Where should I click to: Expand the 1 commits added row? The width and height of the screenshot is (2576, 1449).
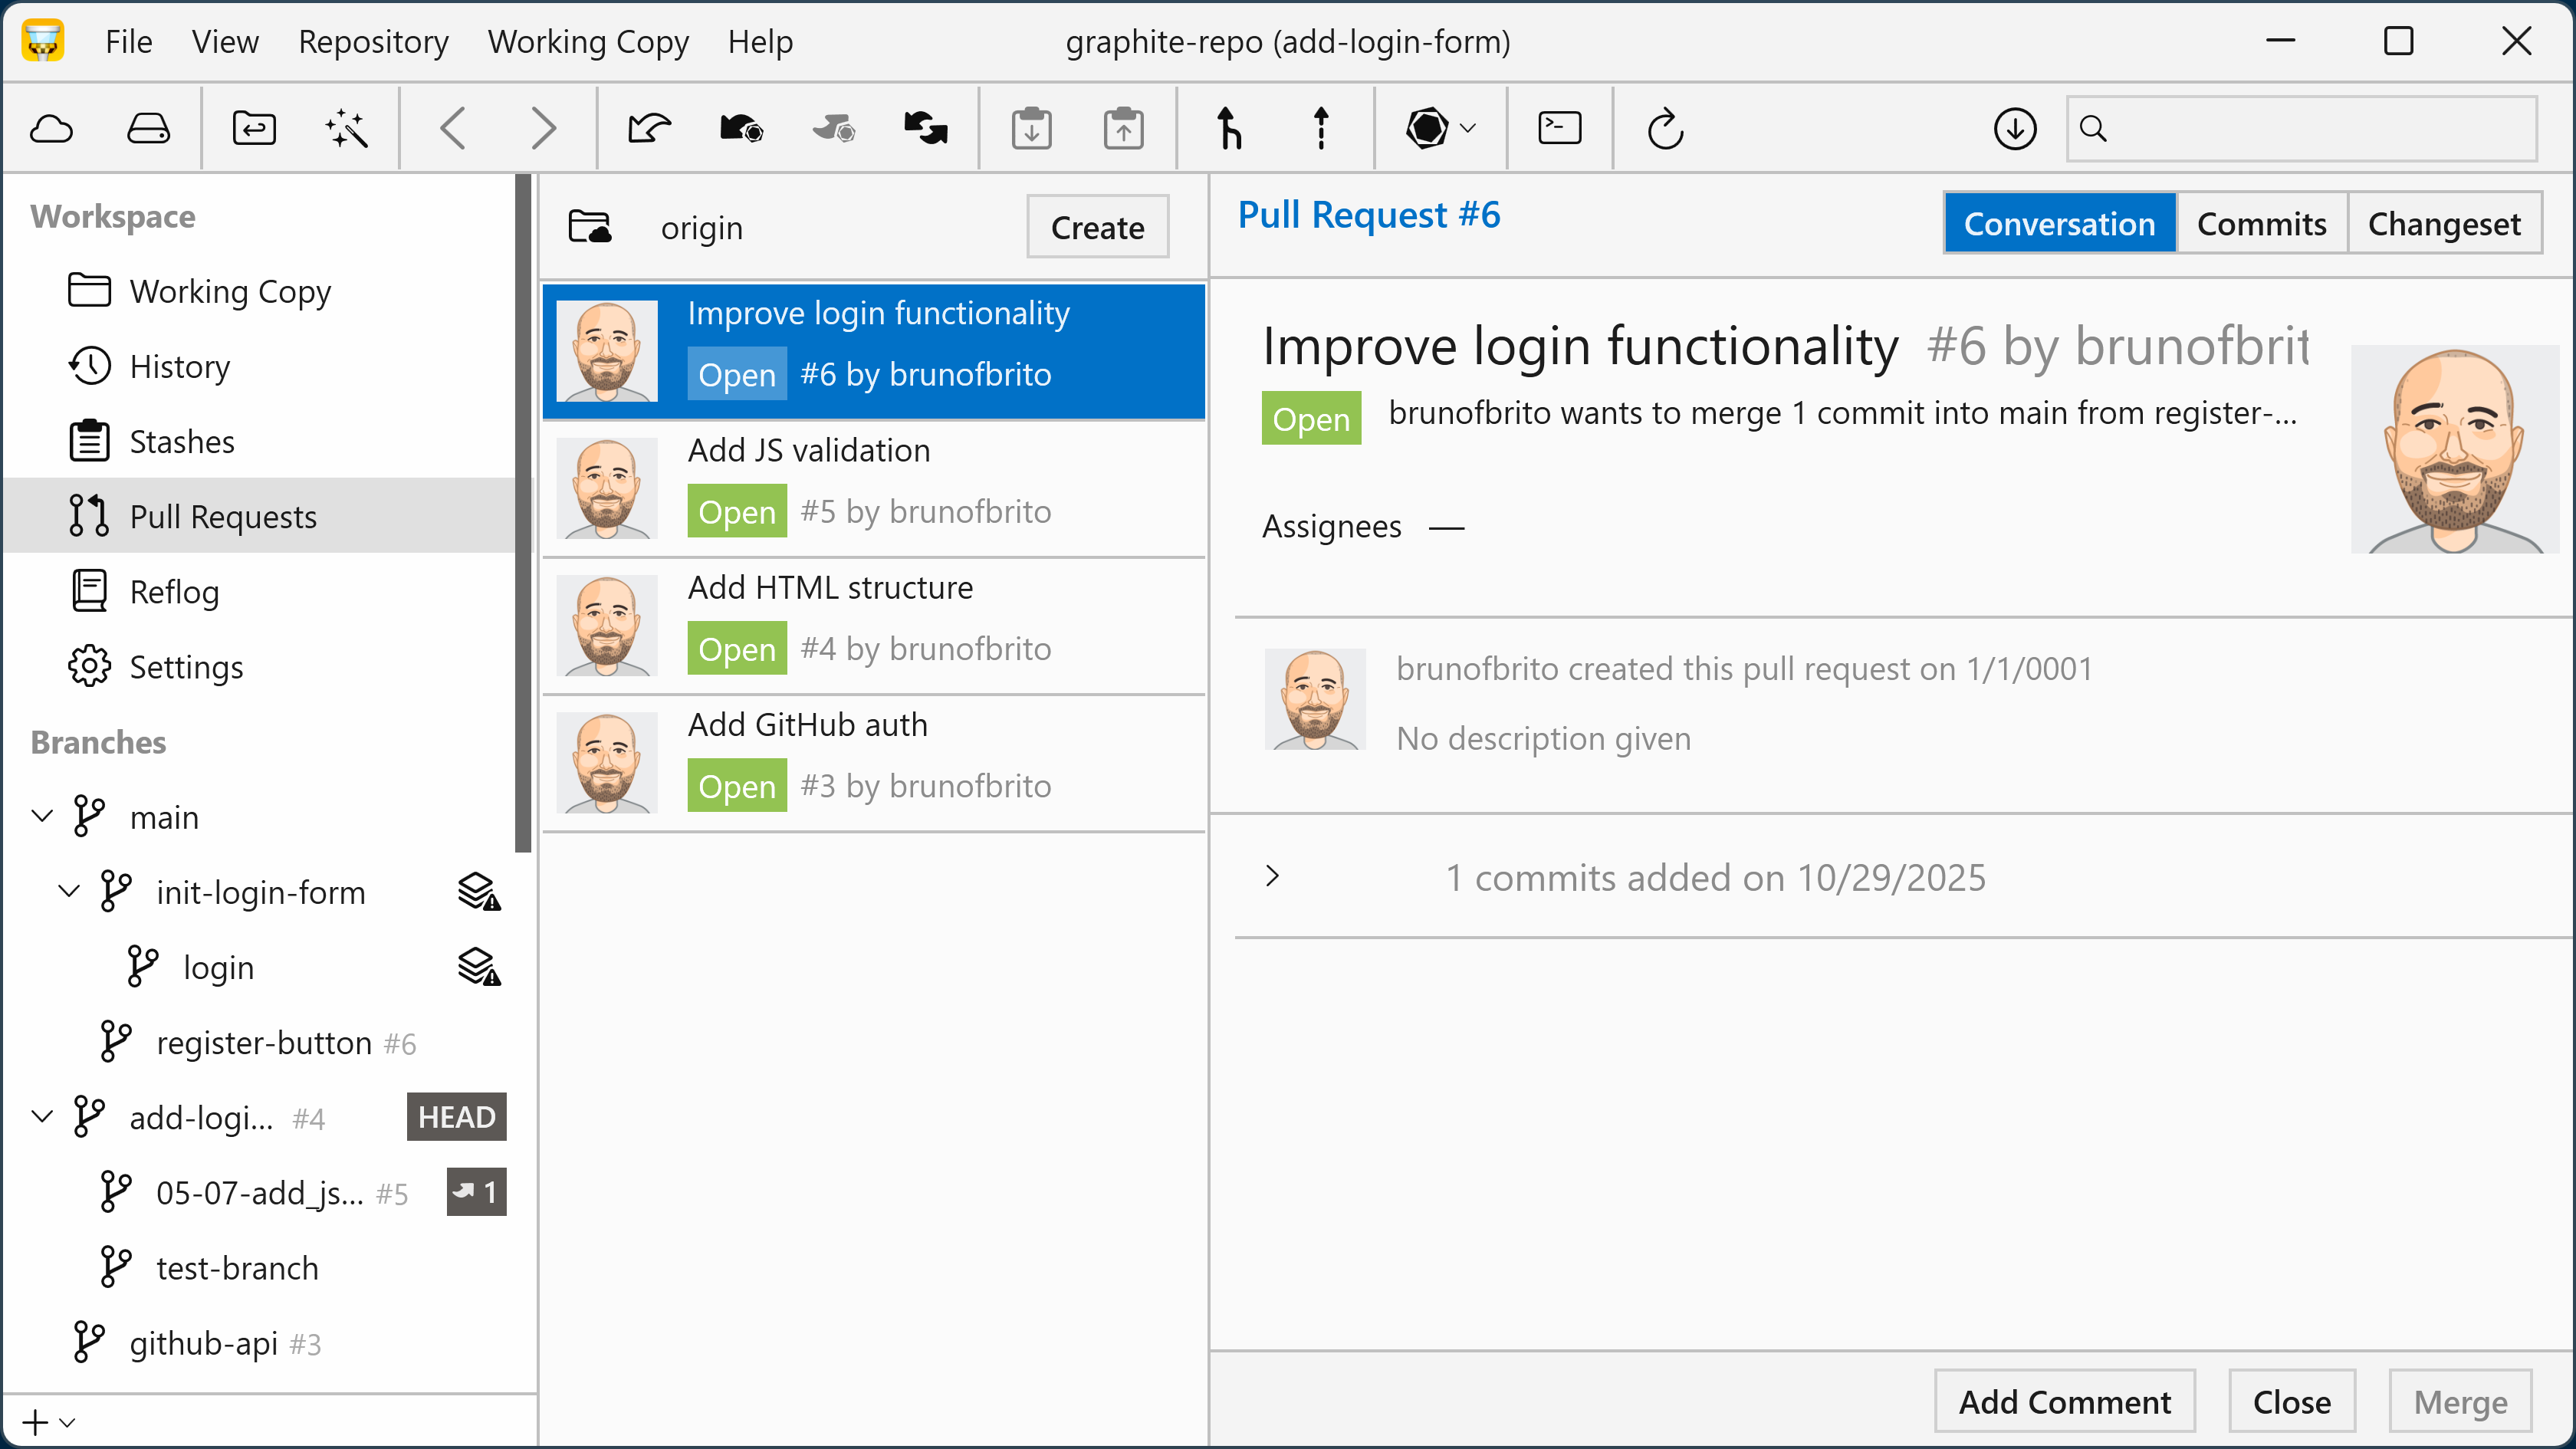[x=1272, y=877]
